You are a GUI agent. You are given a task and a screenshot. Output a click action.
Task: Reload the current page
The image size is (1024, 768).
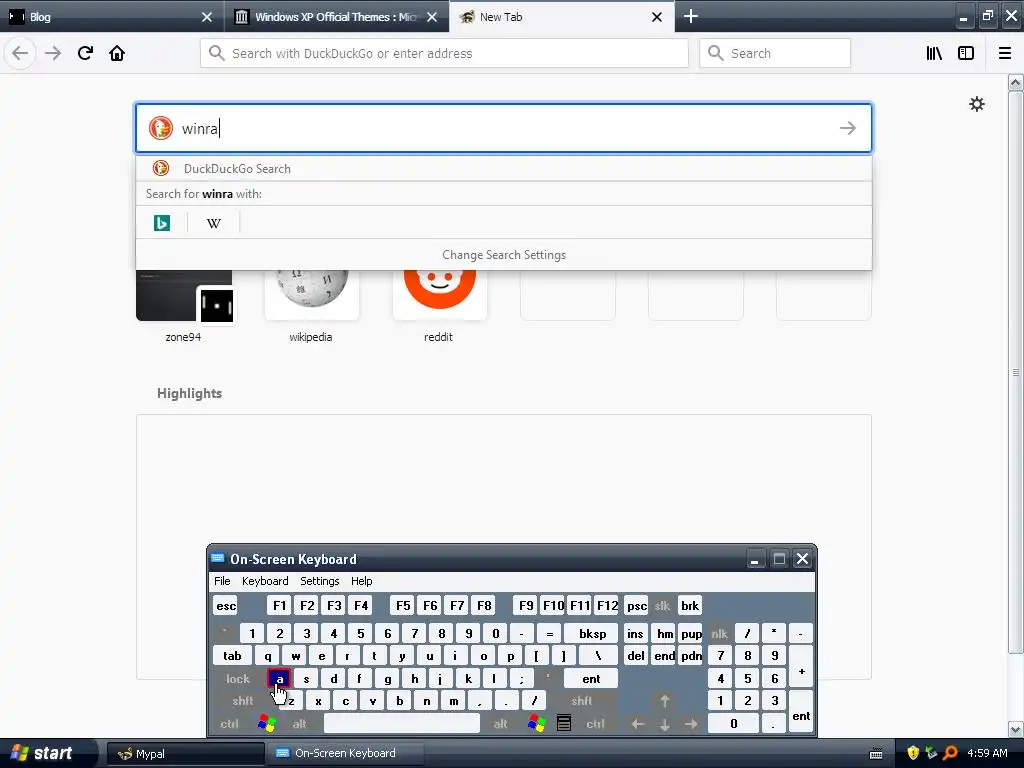pos(85,53)
